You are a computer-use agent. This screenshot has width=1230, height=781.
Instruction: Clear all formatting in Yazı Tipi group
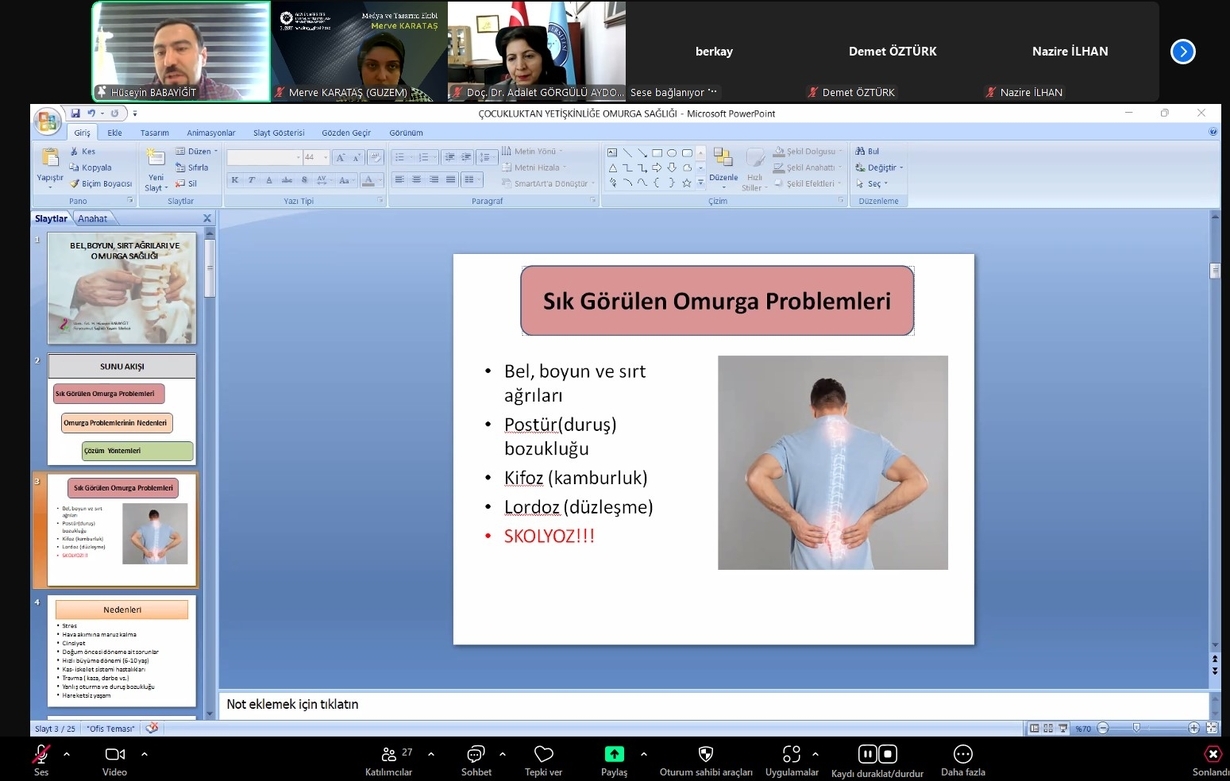click(x=375, y=157)
